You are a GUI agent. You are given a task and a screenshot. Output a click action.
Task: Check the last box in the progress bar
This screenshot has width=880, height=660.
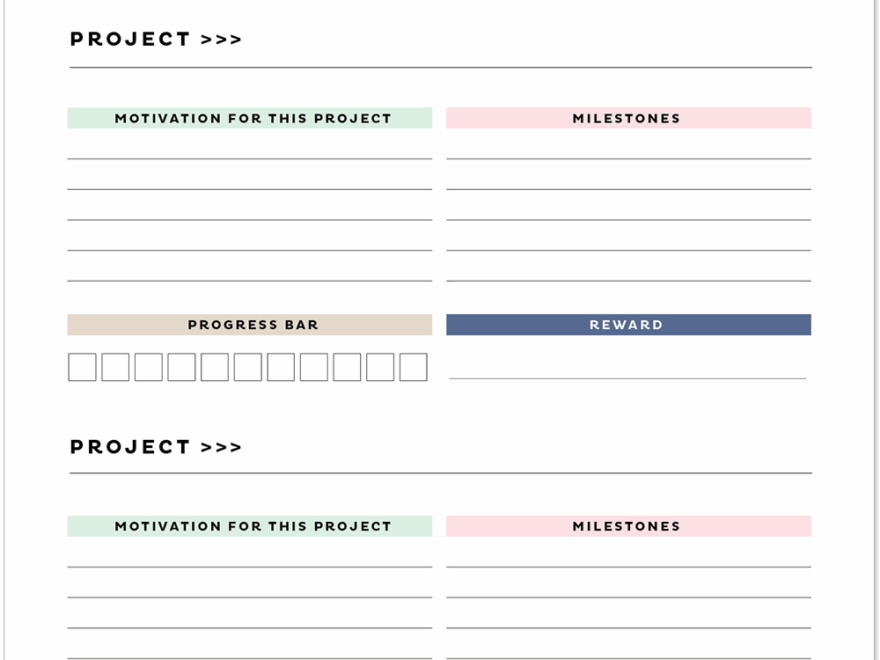413,367
